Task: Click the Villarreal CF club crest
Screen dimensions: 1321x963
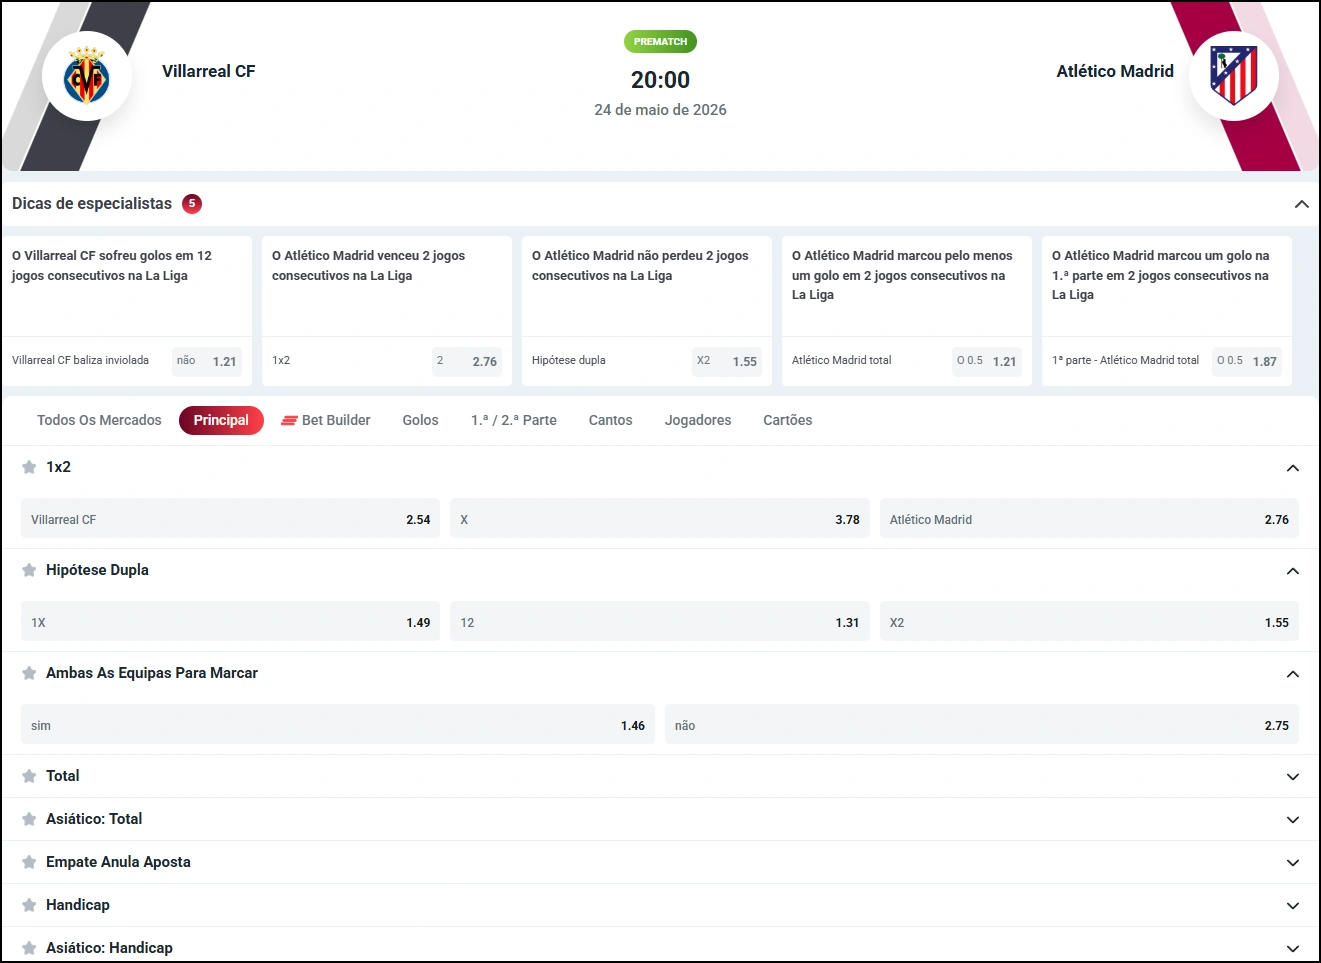Action: click(87, 77)
